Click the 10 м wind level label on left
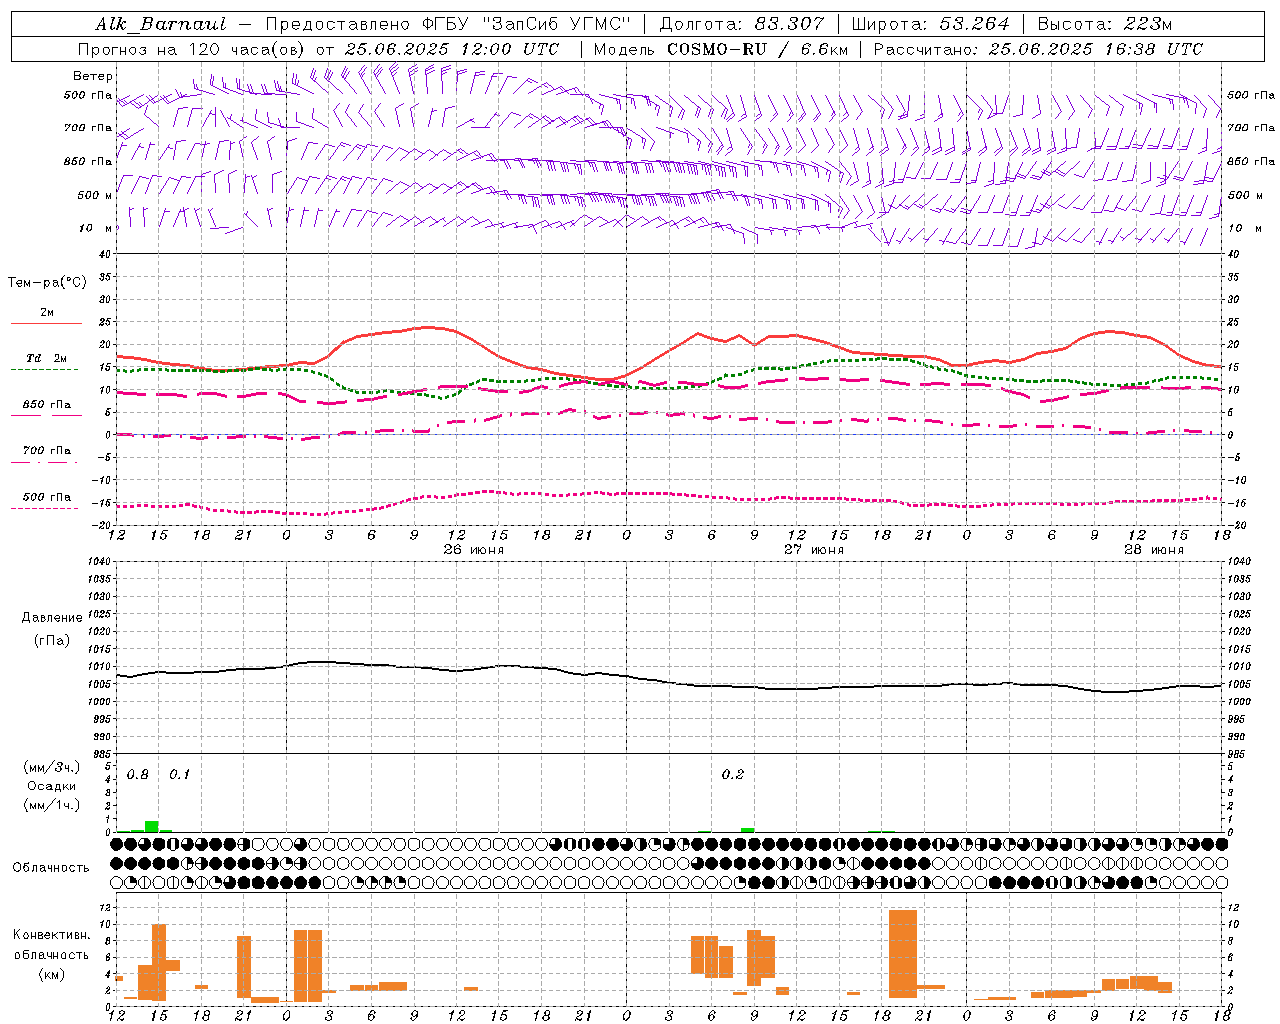 (96, 228)
